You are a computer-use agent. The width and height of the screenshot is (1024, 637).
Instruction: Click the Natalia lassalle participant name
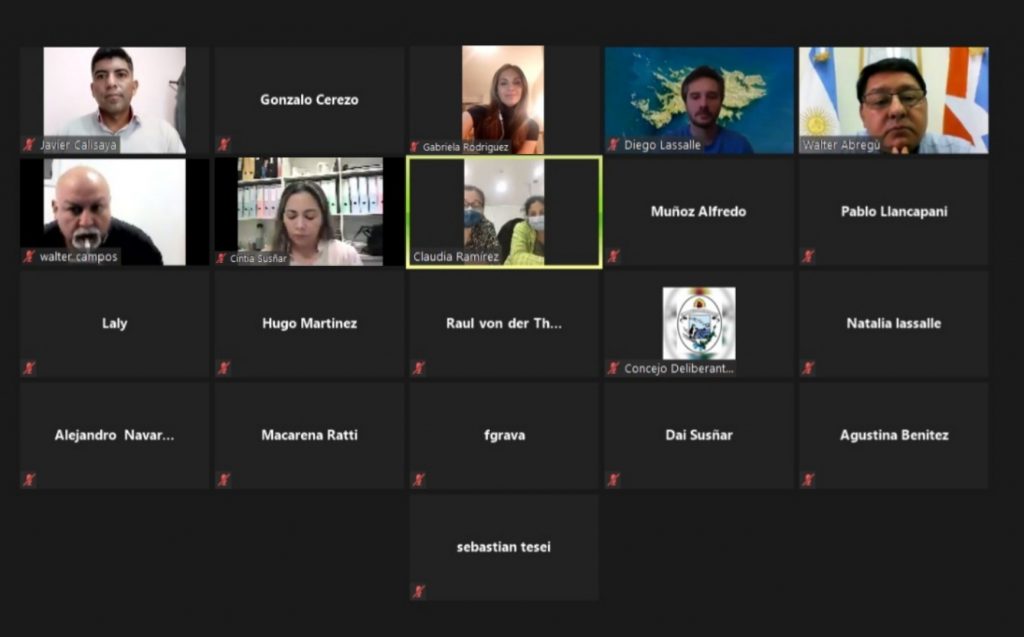click(x=893, y=323)
